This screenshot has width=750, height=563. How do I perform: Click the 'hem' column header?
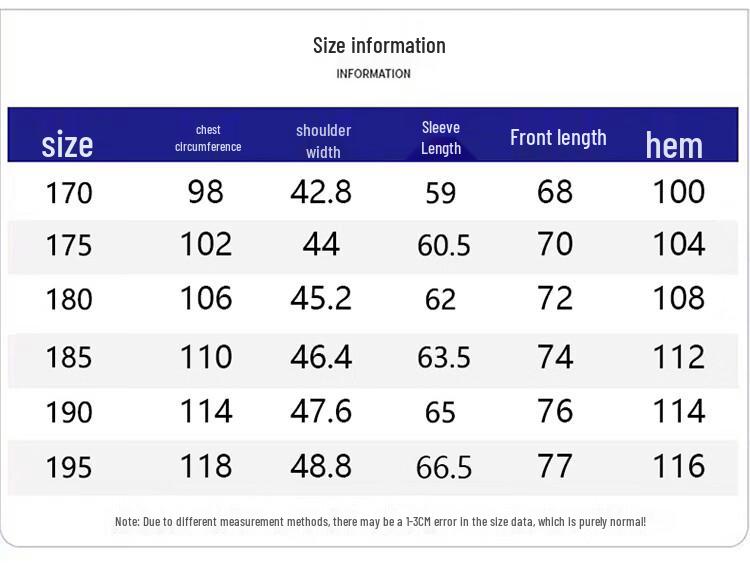click(x=674, y=145)
